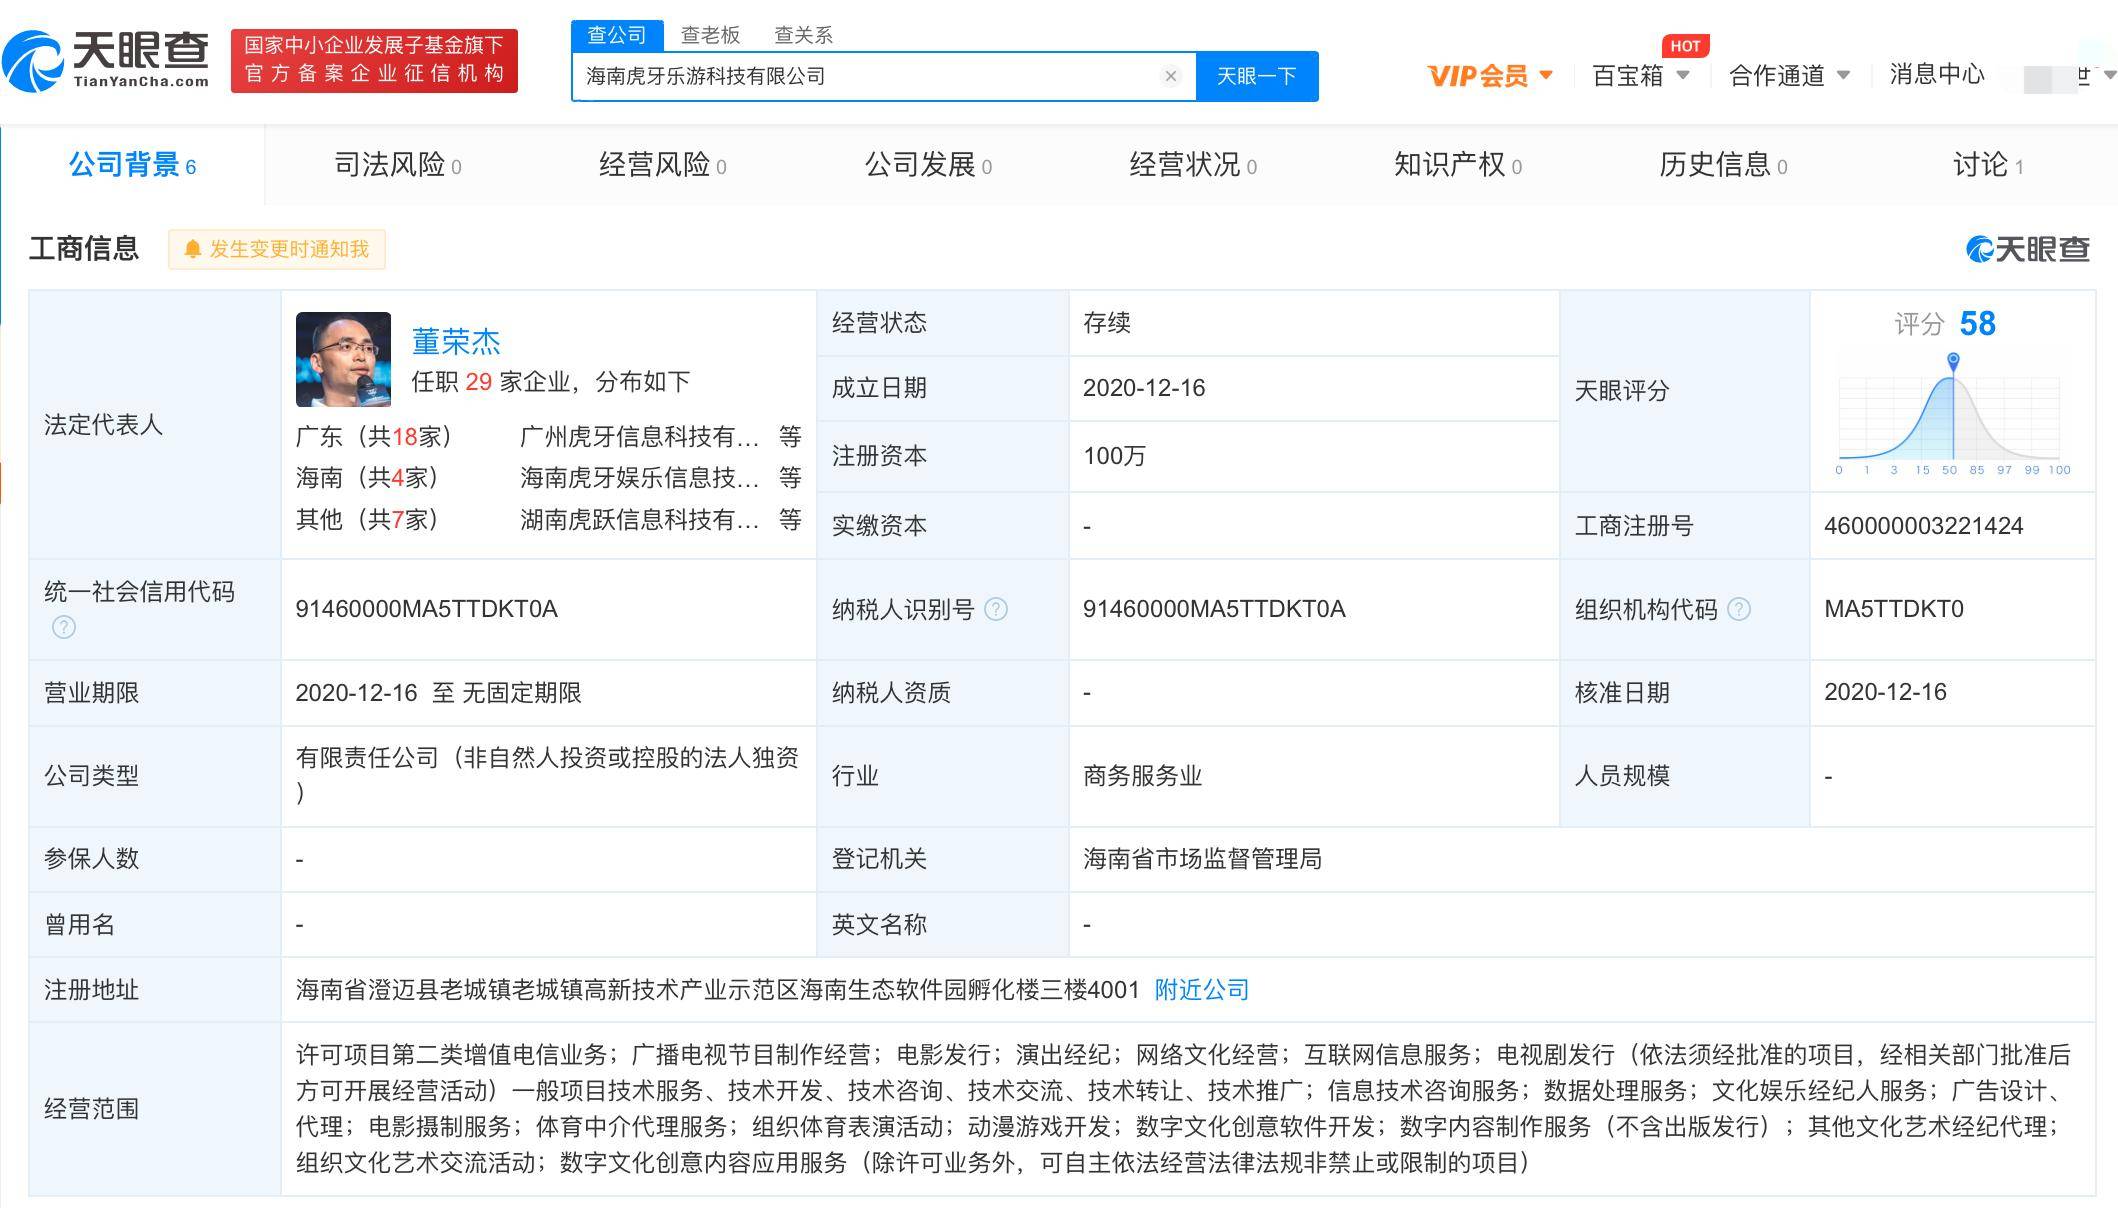
Task: Click the company name search input field
Action: point(860,76)
